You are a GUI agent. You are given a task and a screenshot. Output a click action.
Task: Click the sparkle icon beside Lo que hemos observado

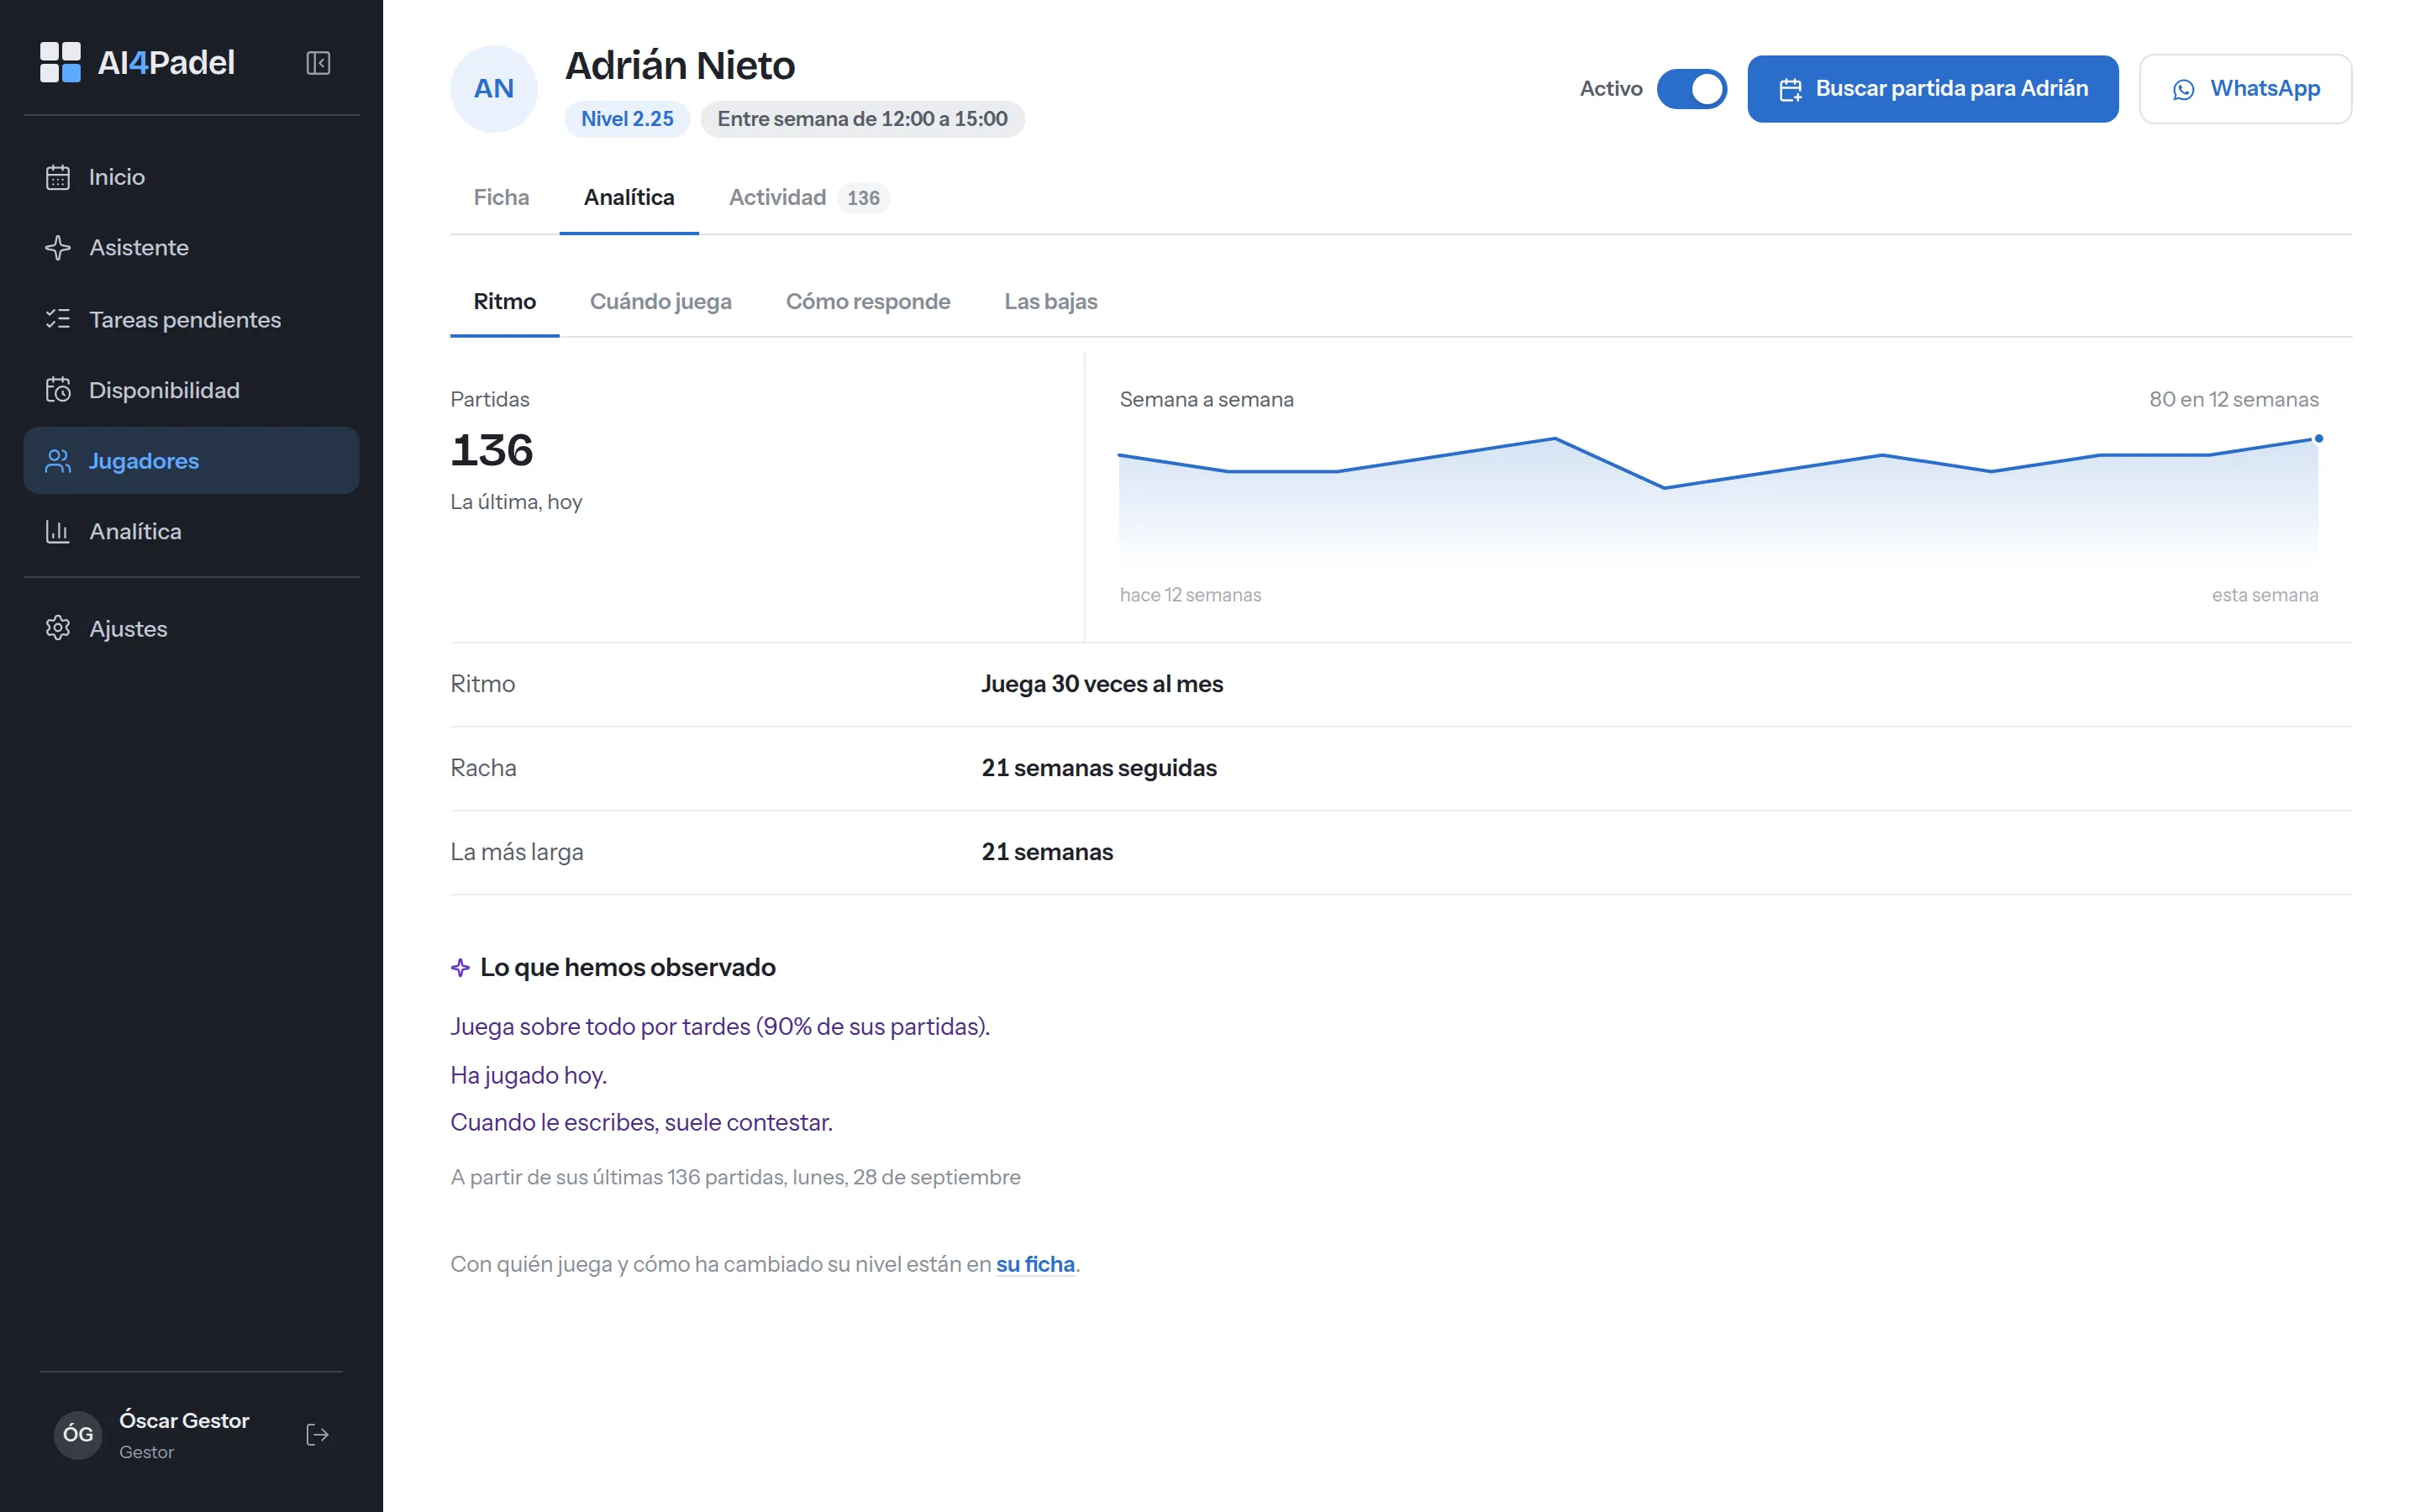pyautogui.click(x=460, y=967)
